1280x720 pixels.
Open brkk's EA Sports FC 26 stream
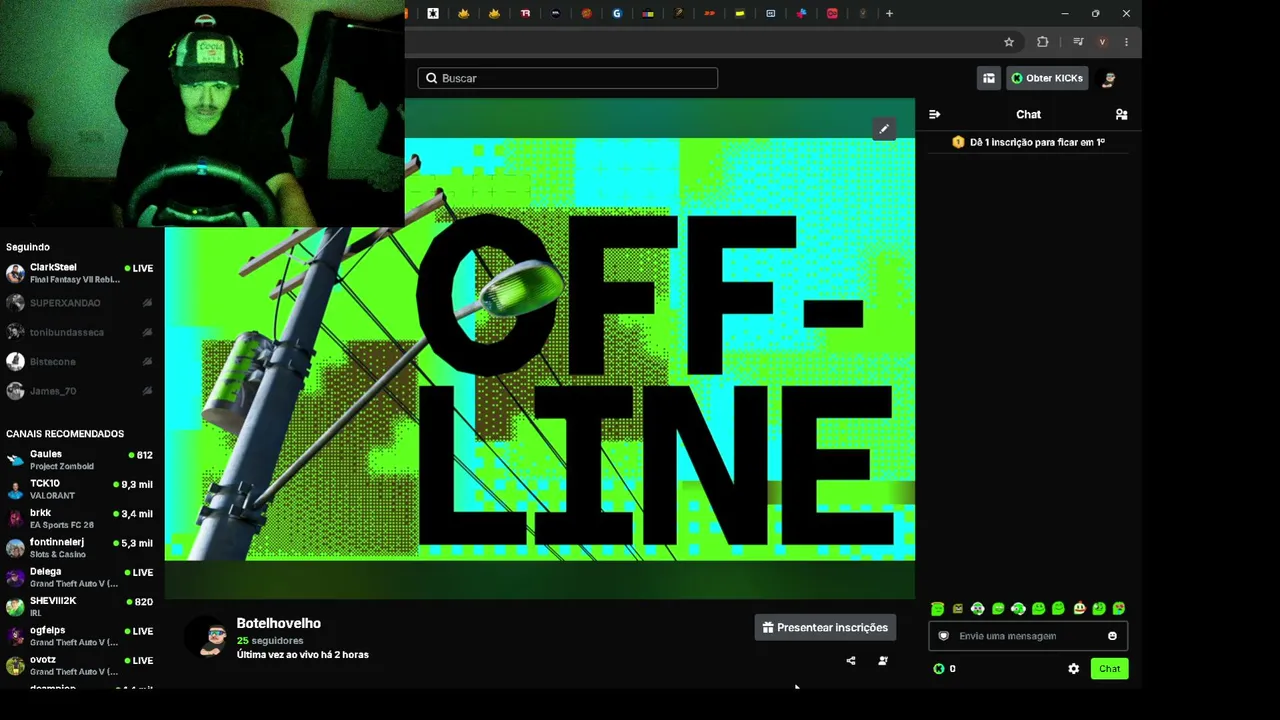pyautogui.click(x=80, y=518)
